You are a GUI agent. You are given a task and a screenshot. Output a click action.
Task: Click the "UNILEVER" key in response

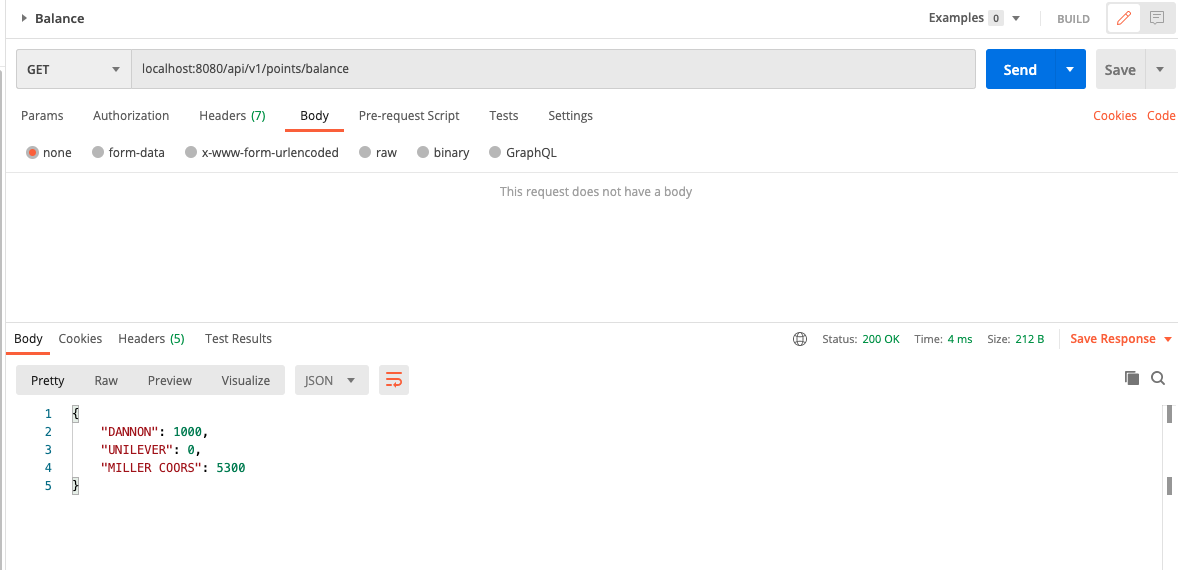tap(137, 450)
